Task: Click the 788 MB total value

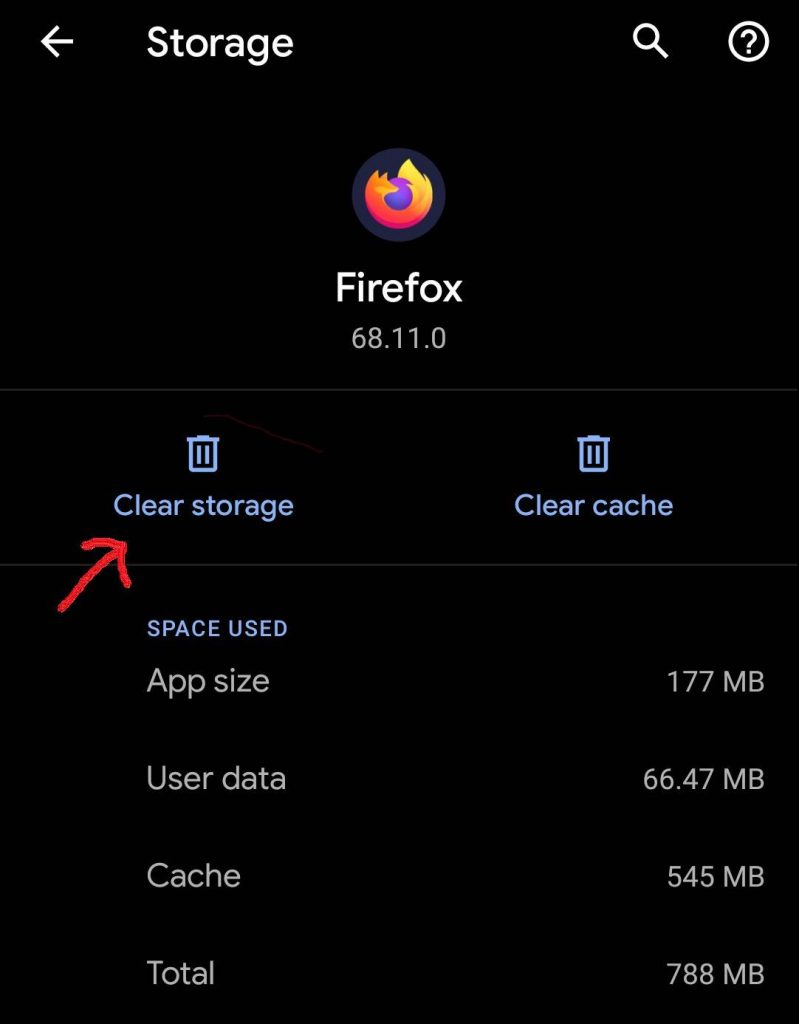Action: pos(715,974)
